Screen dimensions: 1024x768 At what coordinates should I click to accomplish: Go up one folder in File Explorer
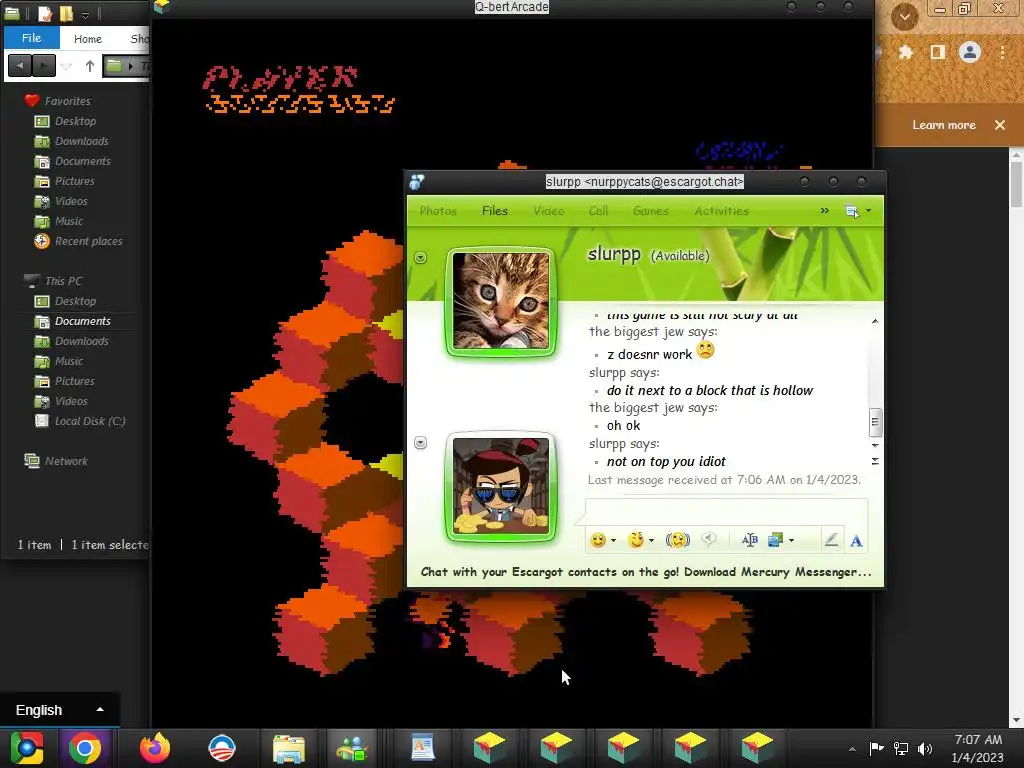click(x=89, y=66)
